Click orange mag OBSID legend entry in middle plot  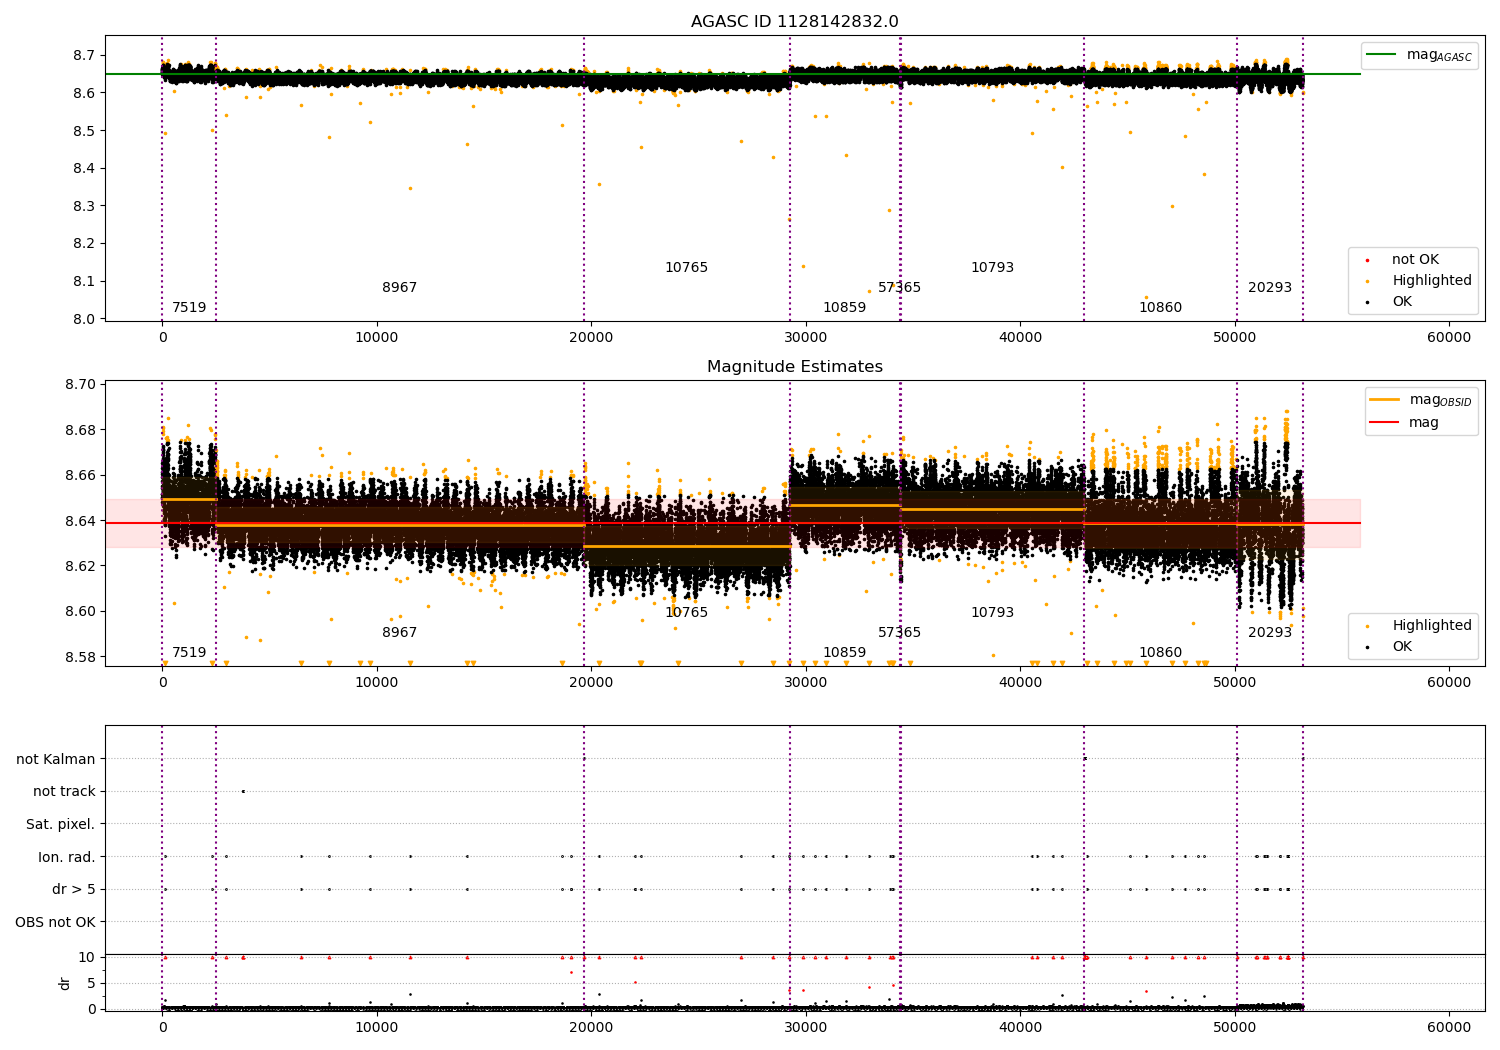pos(1421,400)
